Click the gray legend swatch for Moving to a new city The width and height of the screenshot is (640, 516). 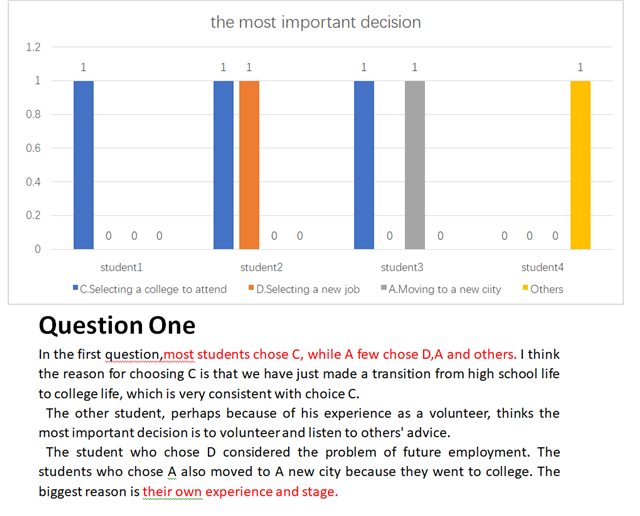click(x=384, y=288)
